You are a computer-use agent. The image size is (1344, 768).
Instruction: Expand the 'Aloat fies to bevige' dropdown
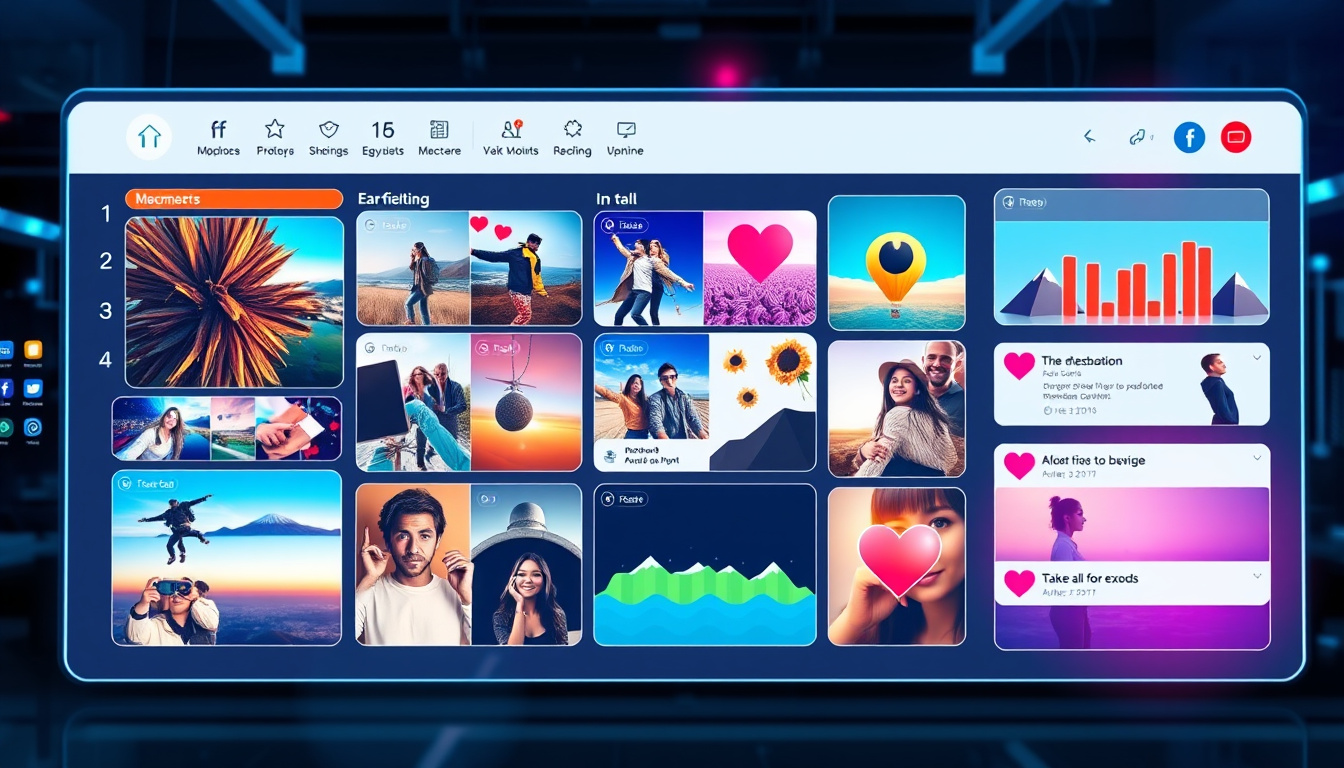[x=1256, y=458]
